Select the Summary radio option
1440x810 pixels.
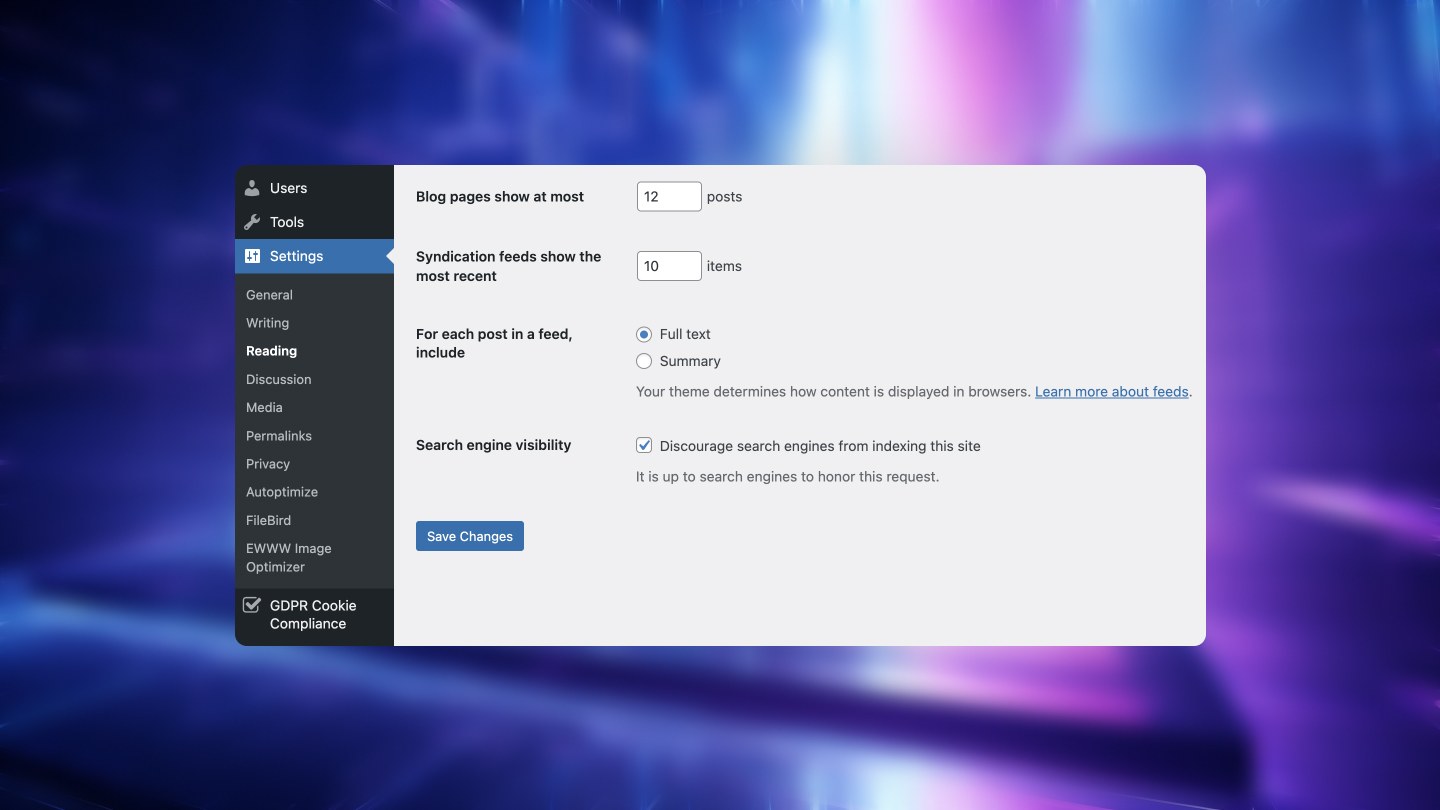coord(644,361)
